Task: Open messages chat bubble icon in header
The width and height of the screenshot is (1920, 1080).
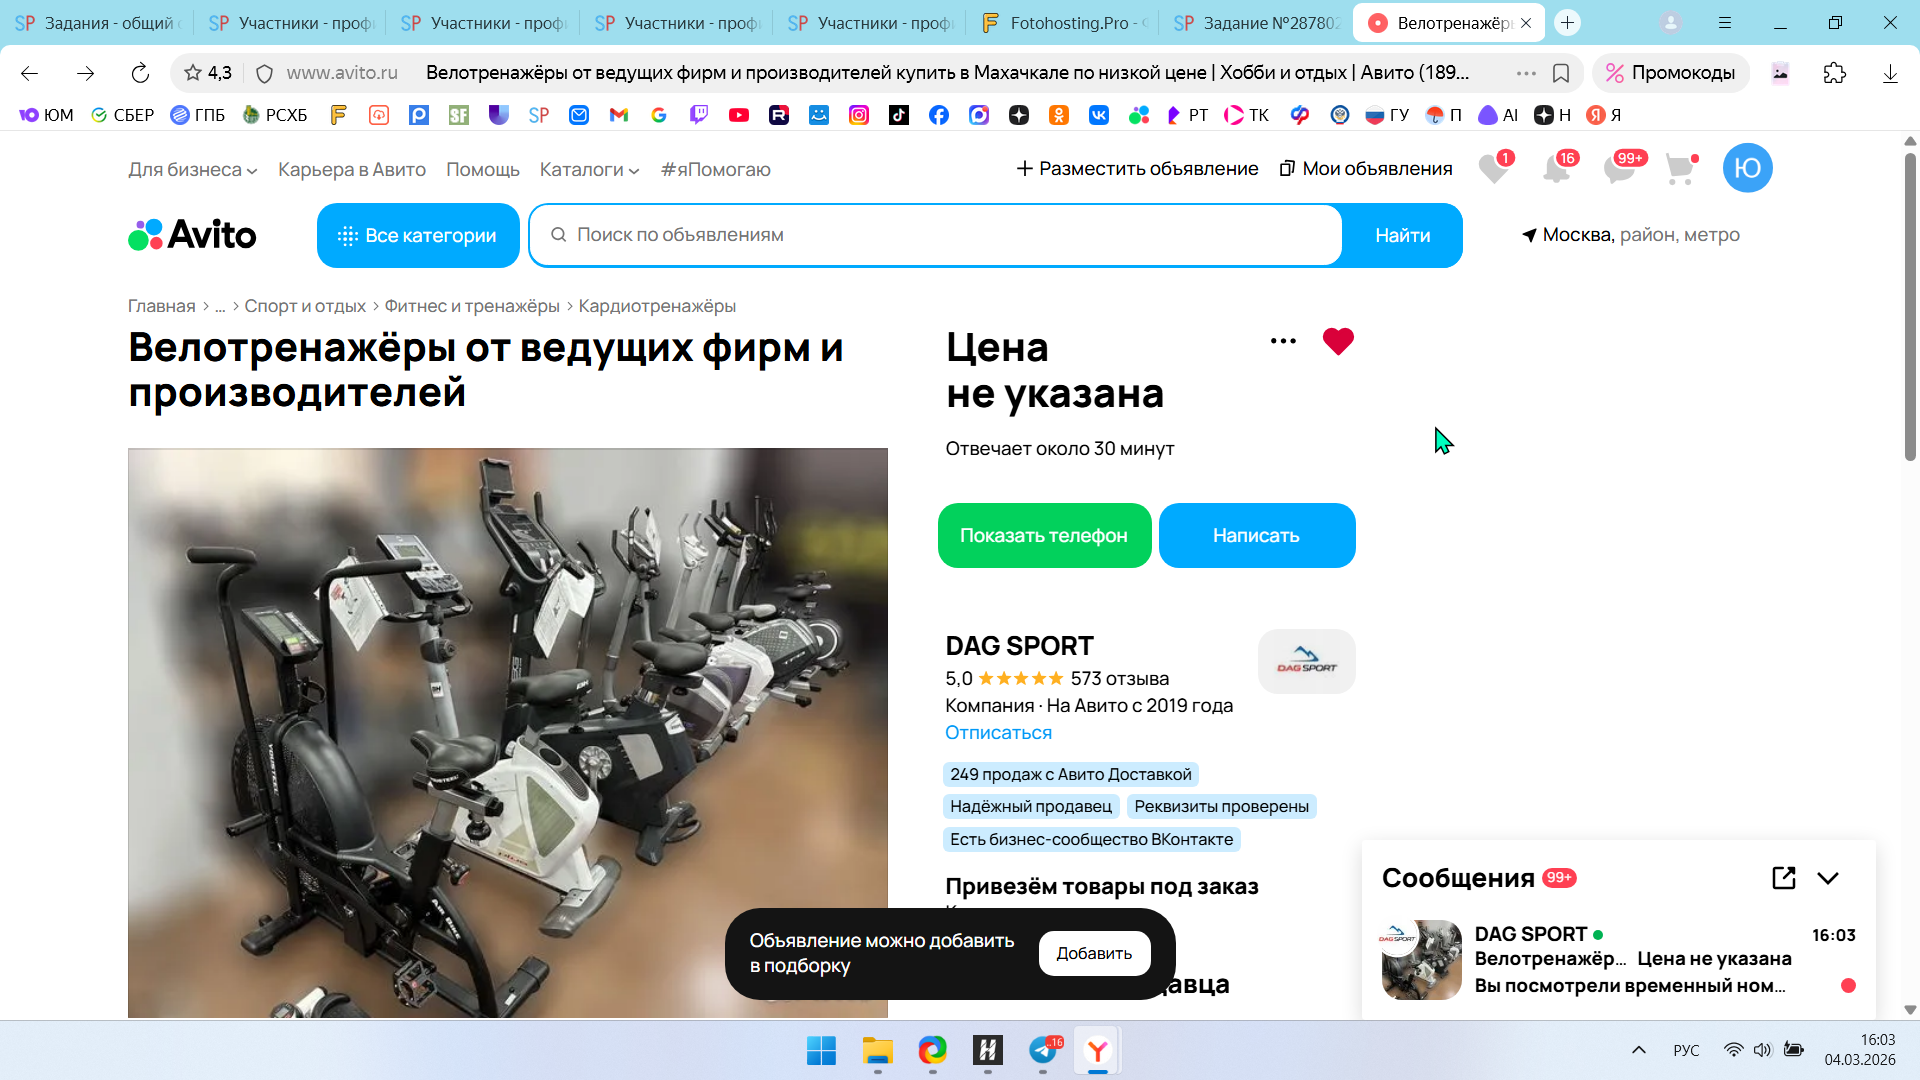Action: pyautogui.click(x=1619, y=168)
